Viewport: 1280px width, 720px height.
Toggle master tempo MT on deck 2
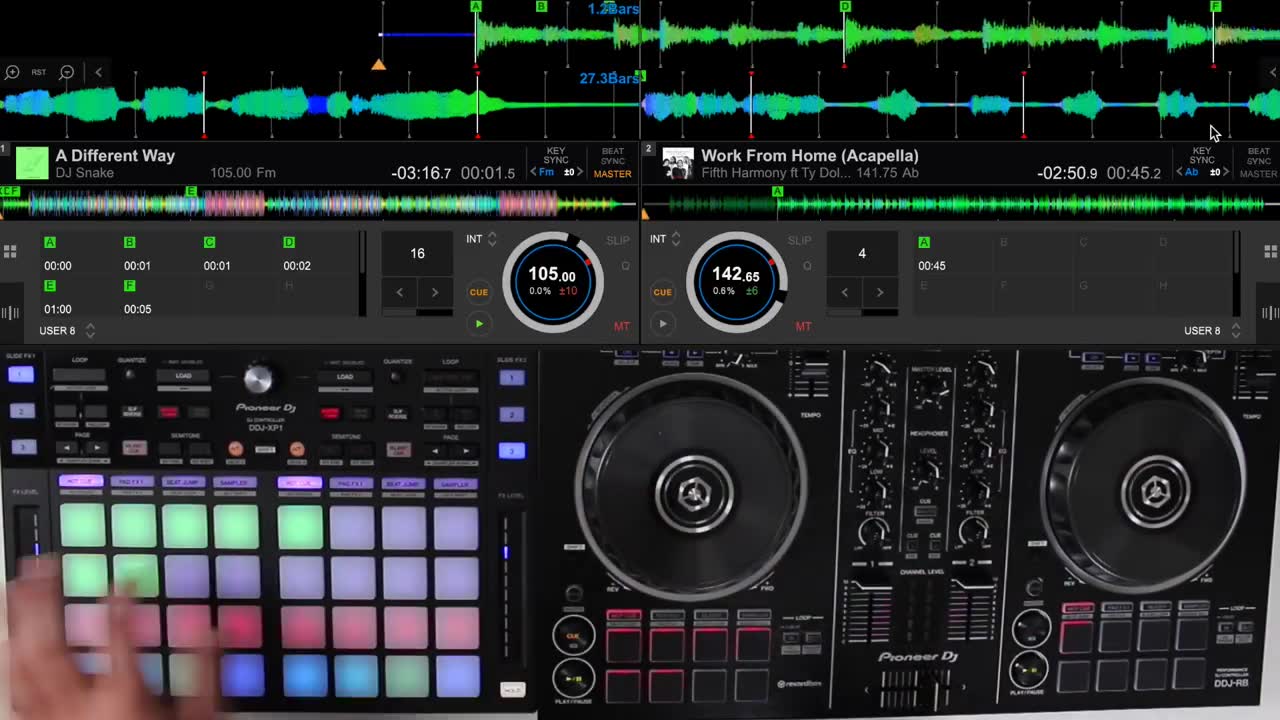(x=803, y=327)
